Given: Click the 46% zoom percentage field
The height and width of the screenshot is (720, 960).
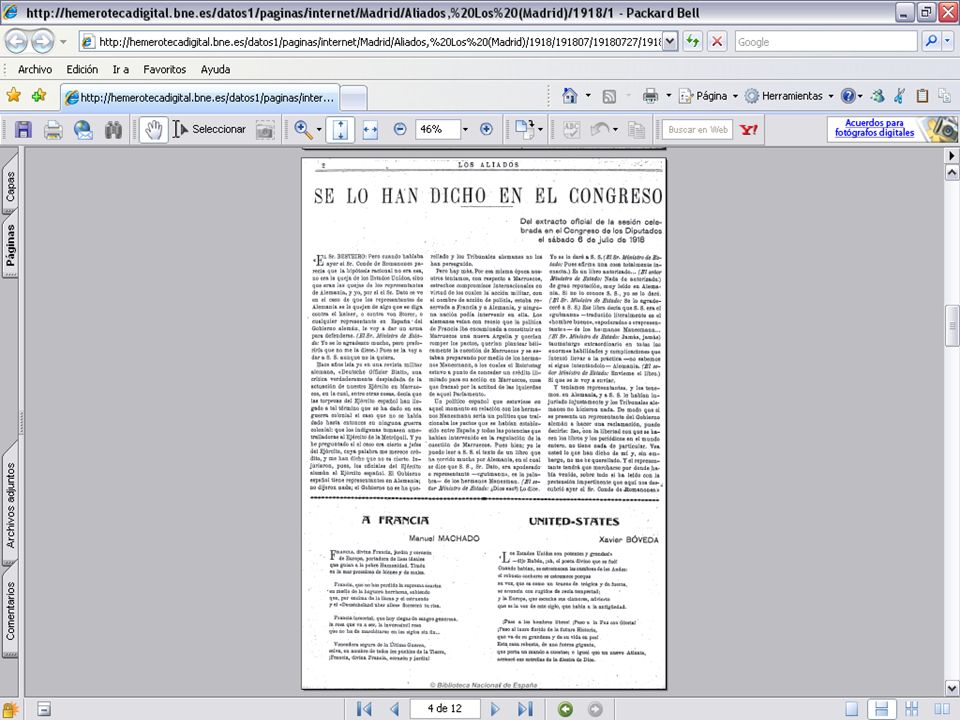Looking at the screenshot, I should 437,129.
